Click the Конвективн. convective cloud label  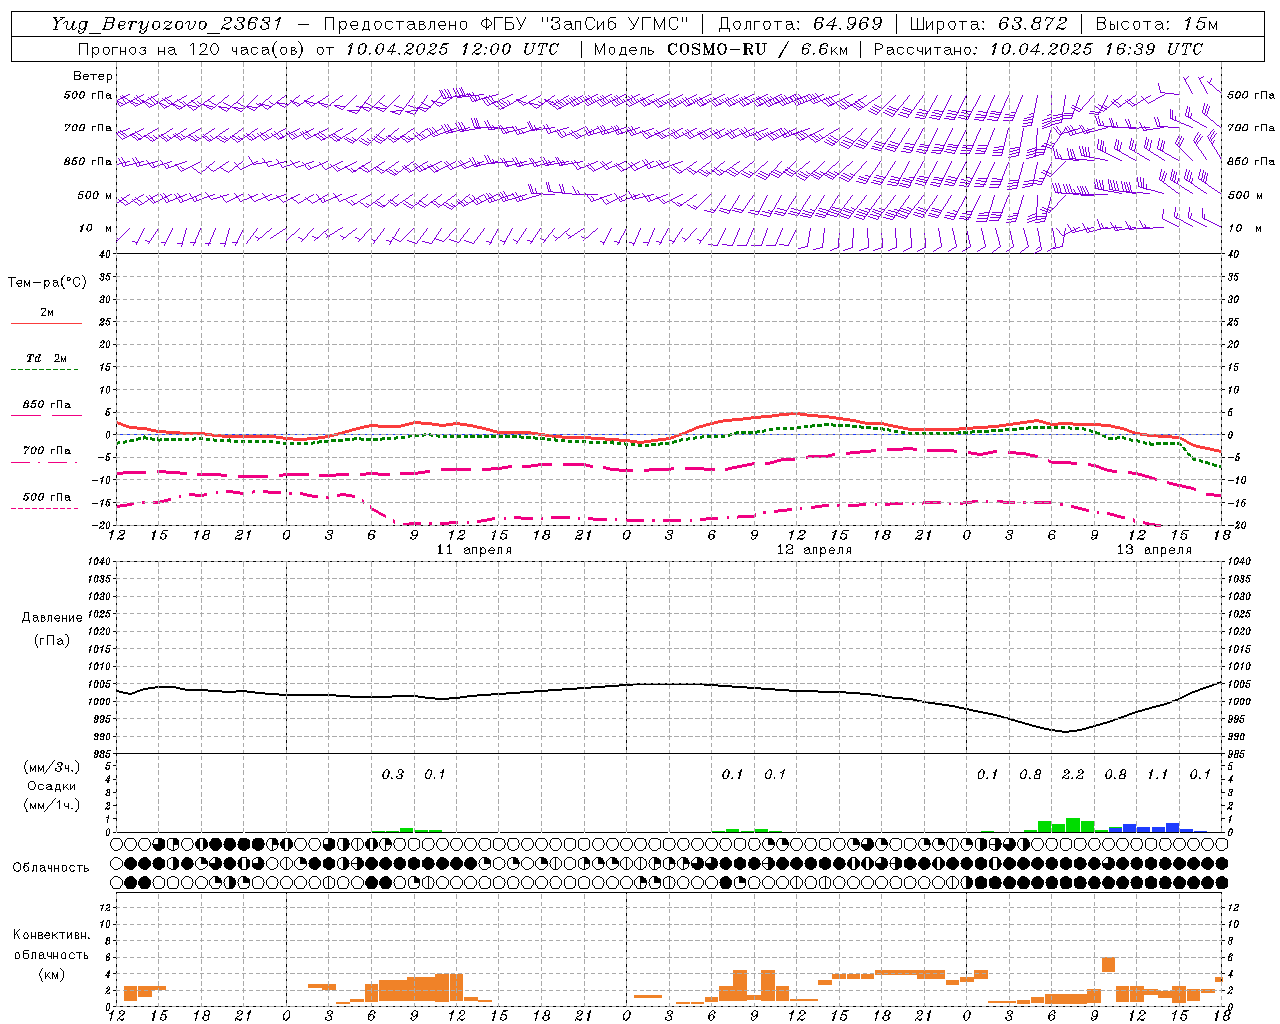52,935
